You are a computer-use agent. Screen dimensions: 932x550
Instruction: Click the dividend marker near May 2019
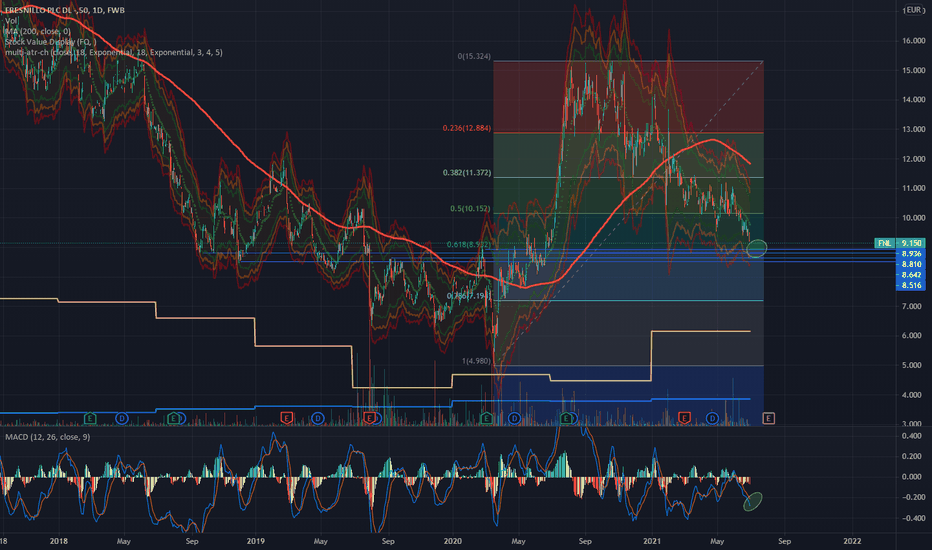[318, 419]
